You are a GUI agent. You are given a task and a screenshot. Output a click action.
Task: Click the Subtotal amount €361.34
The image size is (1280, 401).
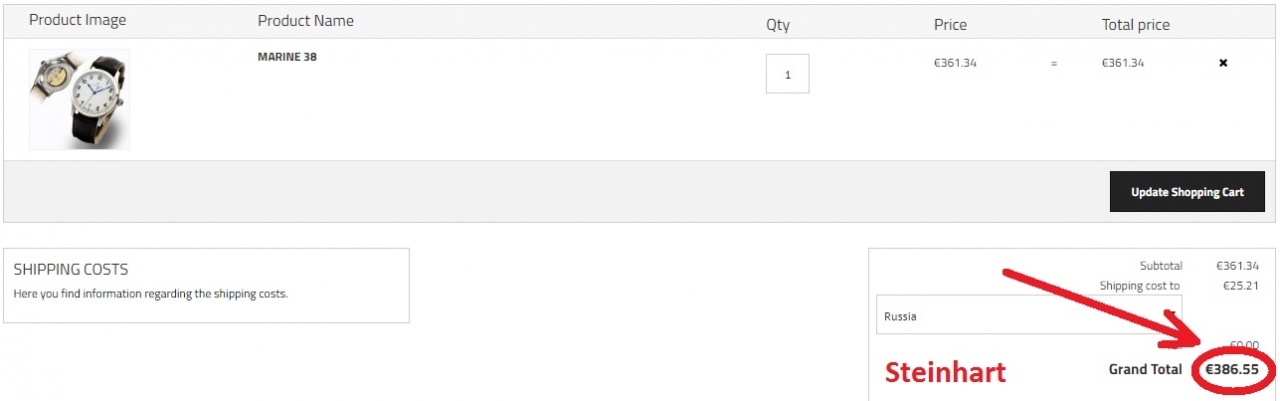pos(1237,266)
